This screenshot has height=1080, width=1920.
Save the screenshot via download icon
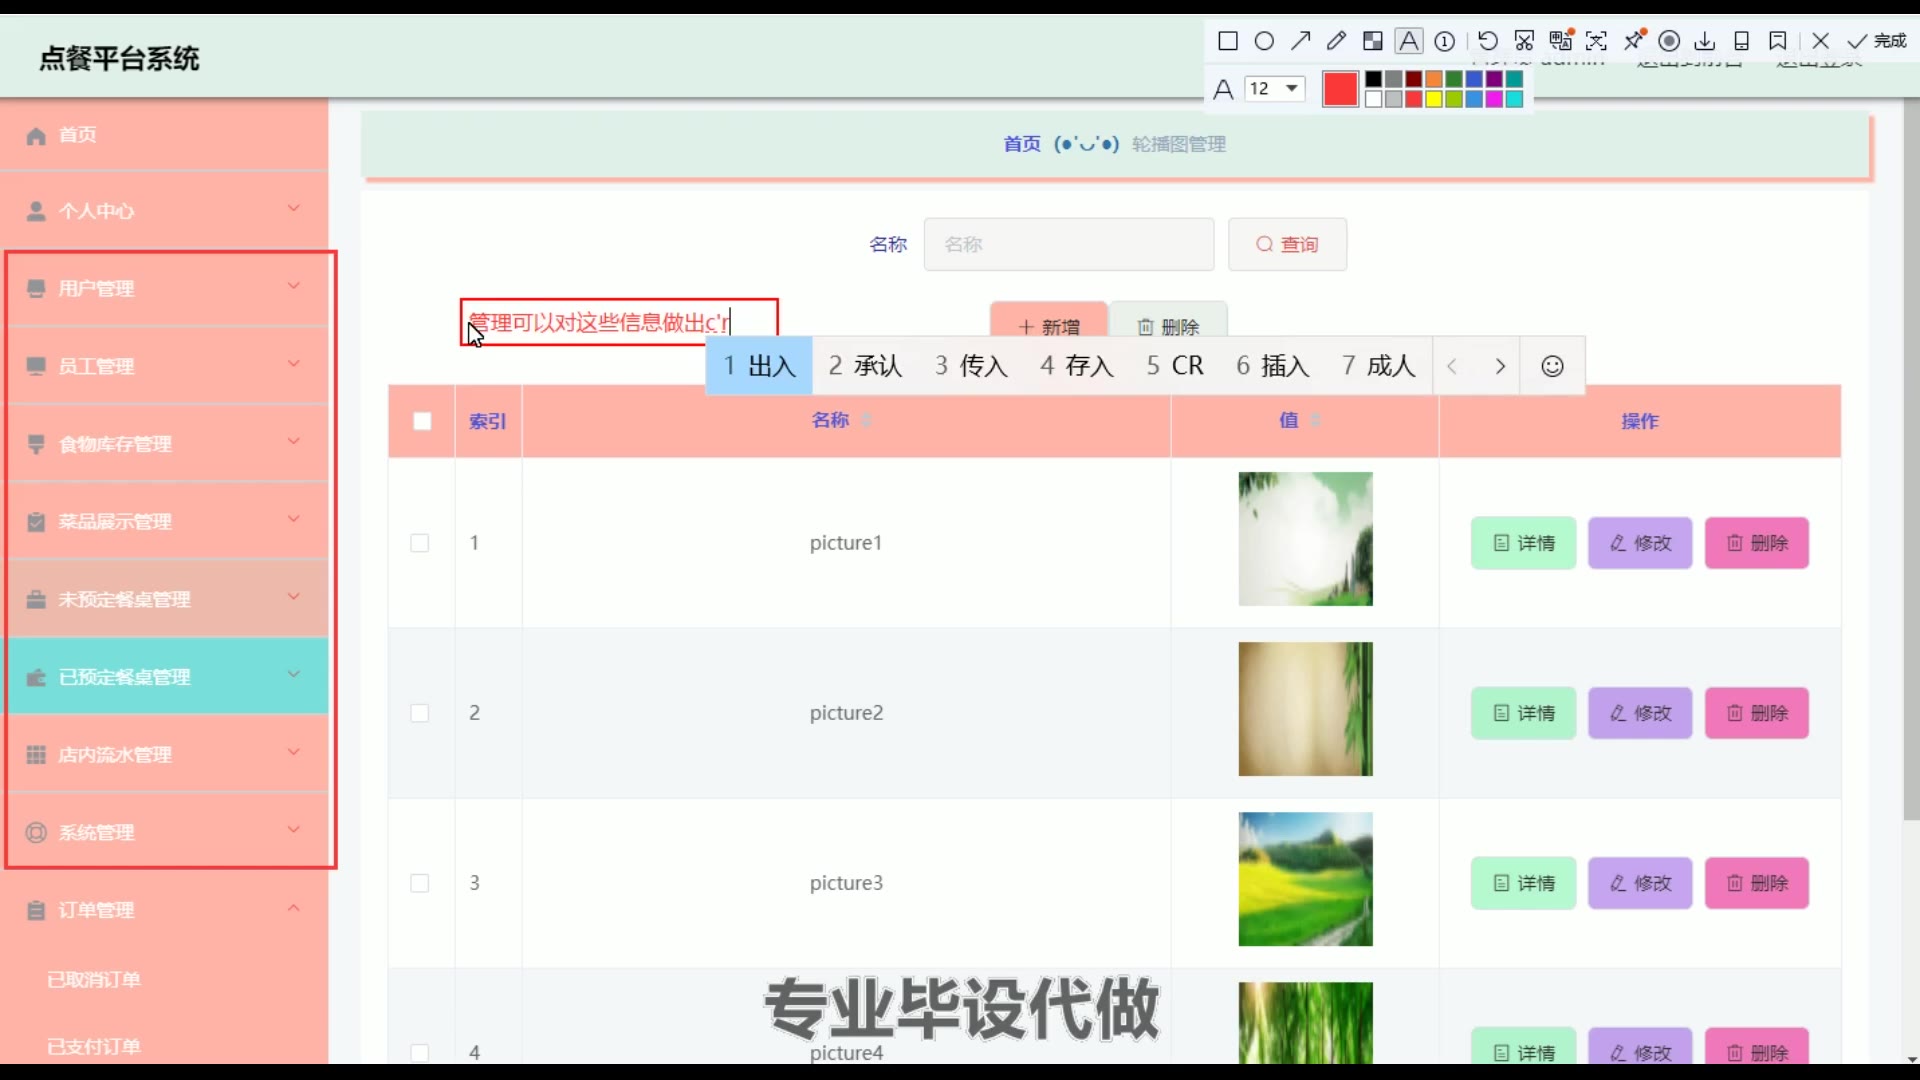(x=1705, y=41)
